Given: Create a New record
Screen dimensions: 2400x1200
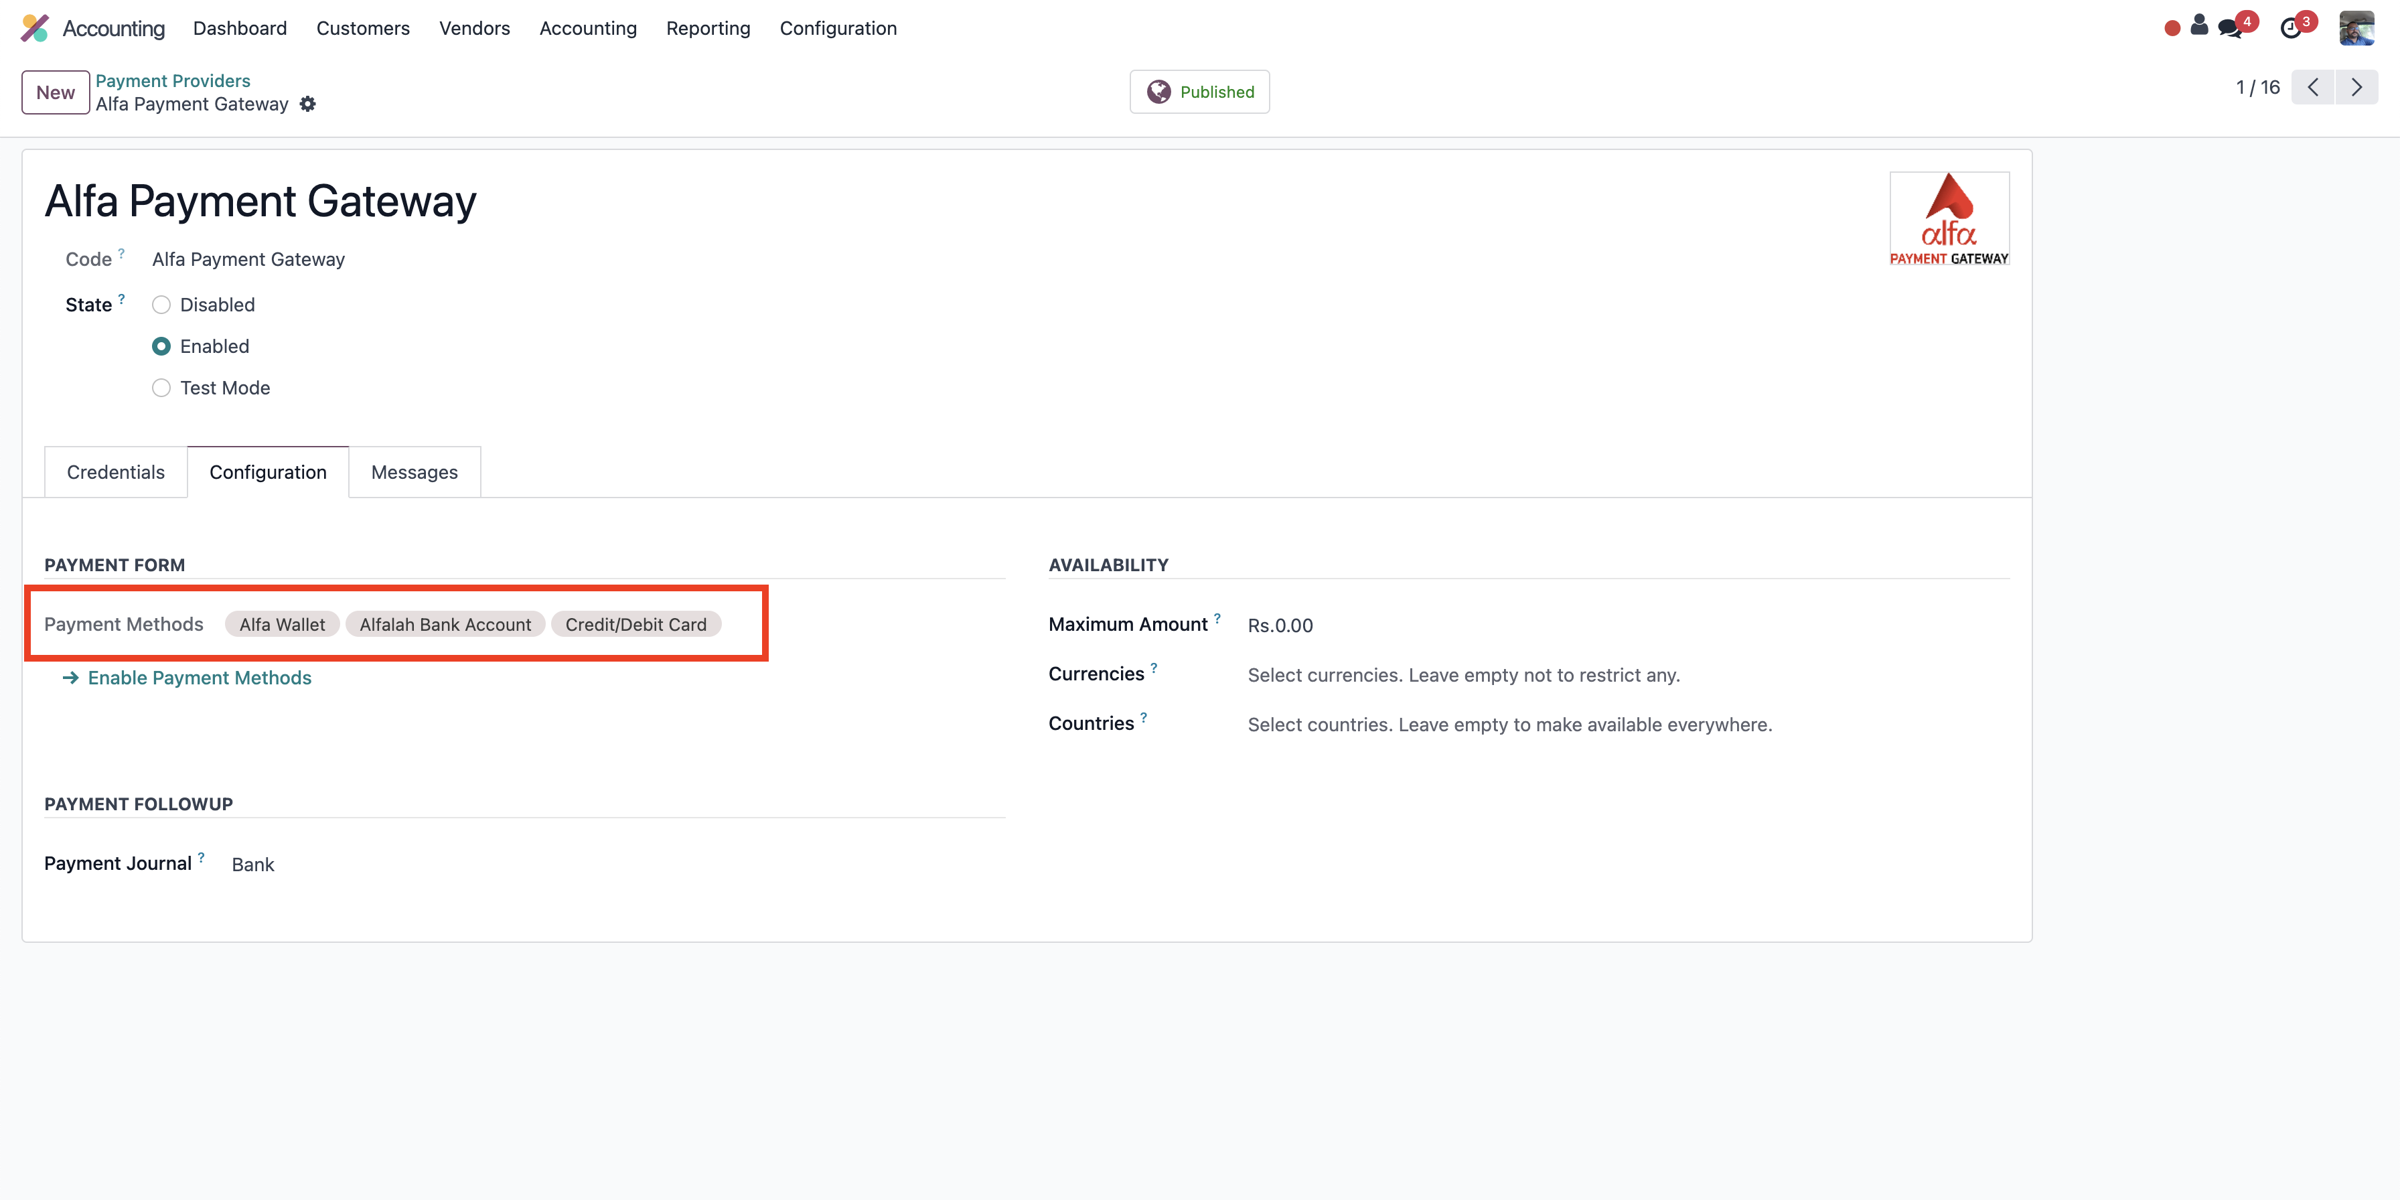Looking at the screenshot, I should [55, 92].
